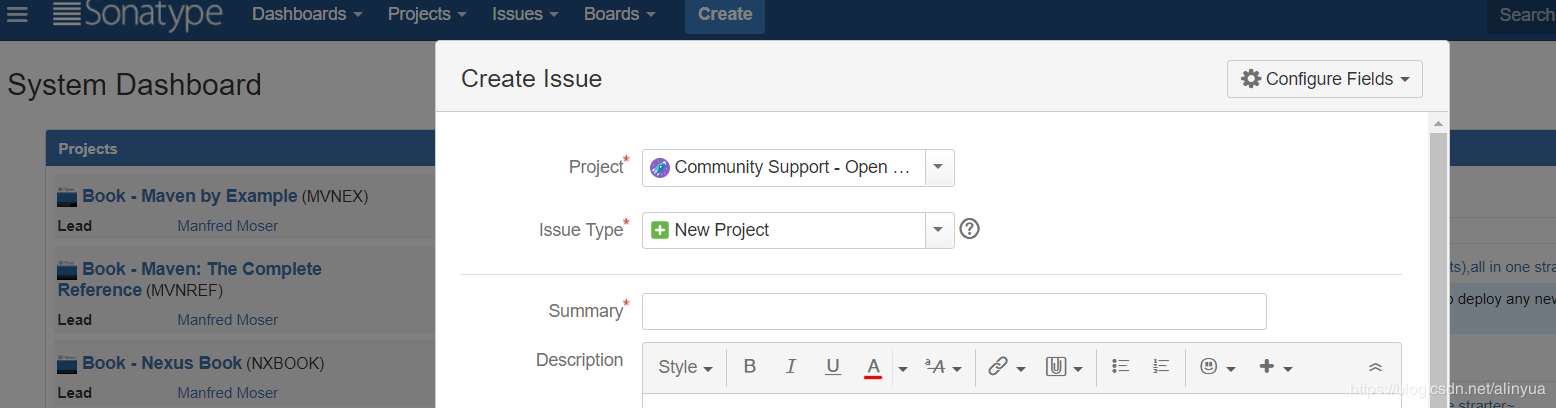Open the Style text format dropdown

tap(685, 367)
